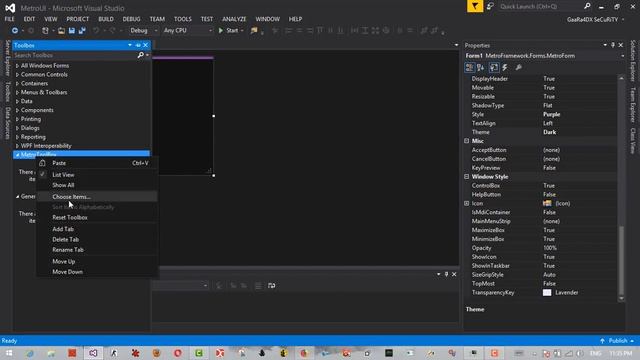Open Visual Studio from the Windows taskbar
Image resolution: width=640 pixels, height=360 pixels.
pos(93,353)
